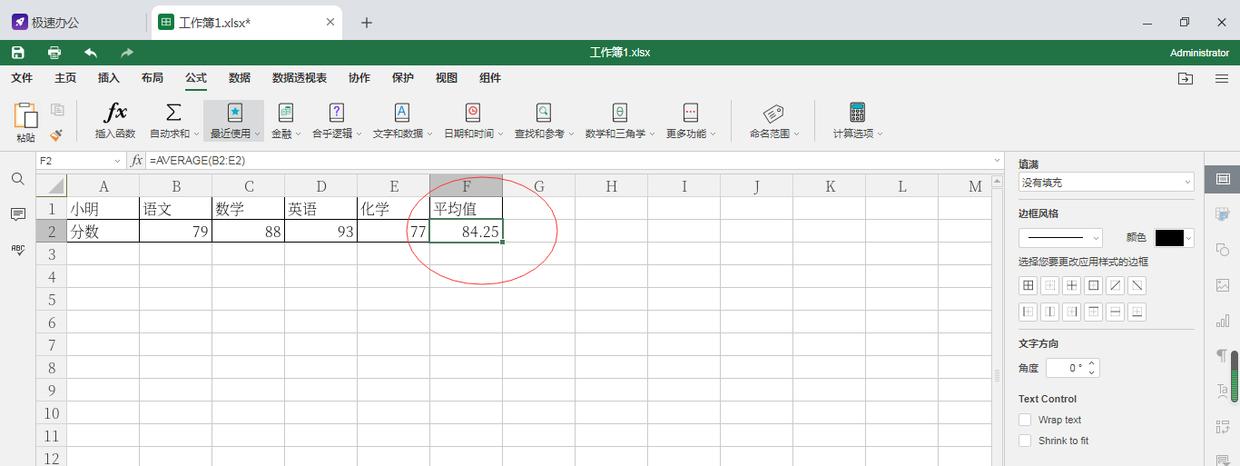Expand the 合乎逻辑 logical functions dropdown
The image size is (1240, 466).
[x=359, y=134]
